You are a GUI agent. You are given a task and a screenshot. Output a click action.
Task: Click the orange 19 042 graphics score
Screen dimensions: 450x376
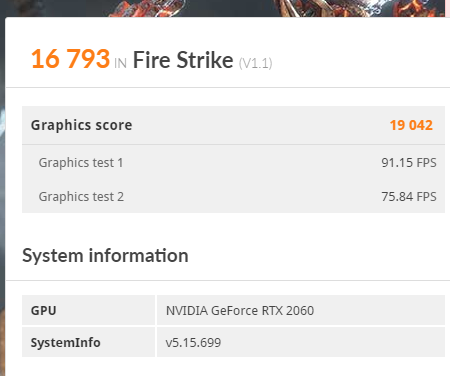(411, 125)
